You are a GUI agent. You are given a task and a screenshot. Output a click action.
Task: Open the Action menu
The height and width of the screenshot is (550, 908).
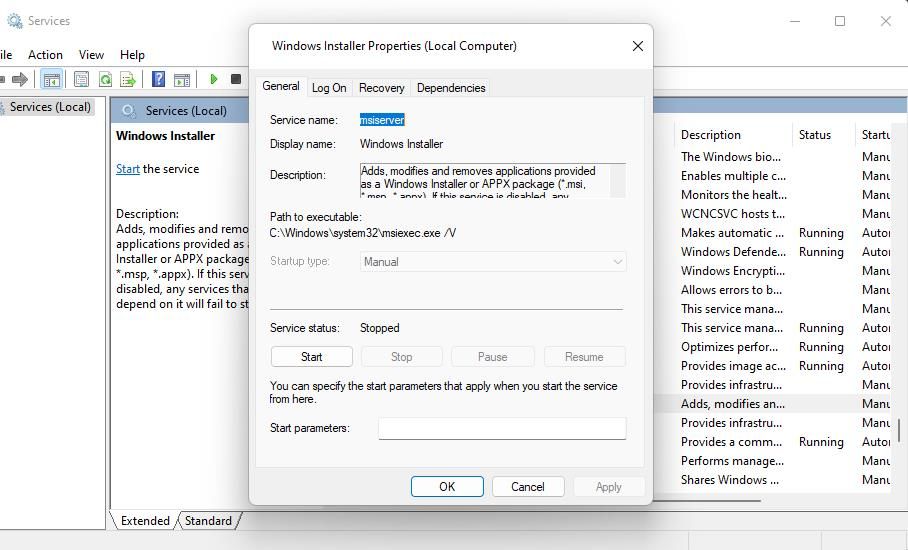(45, 55)
